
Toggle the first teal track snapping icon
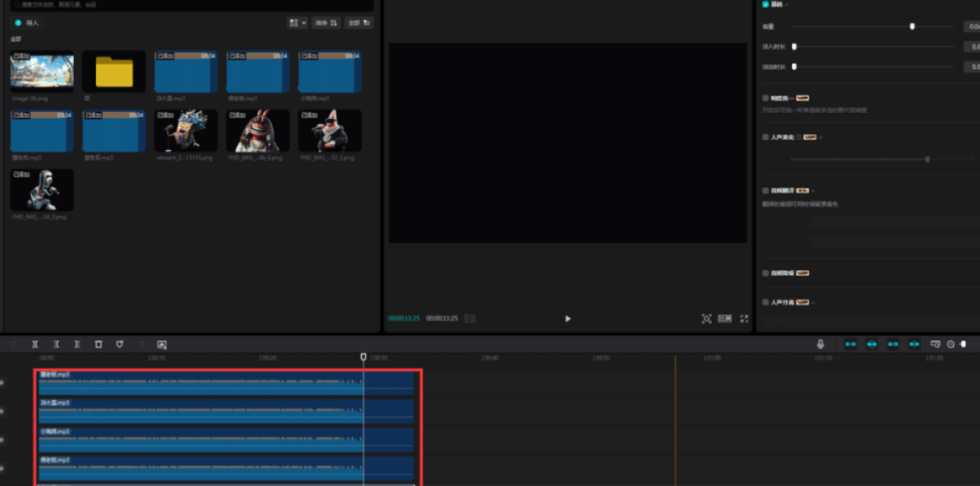pyautogui.click(x=850, y=344)
